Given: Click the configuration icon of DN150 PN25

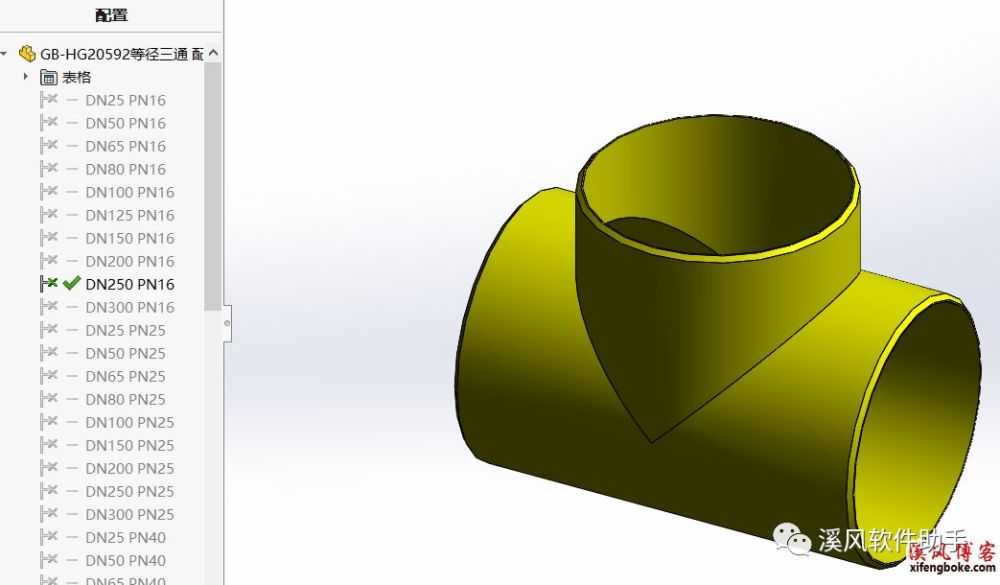Looking at the screenshot, I should tap(48, 445).
